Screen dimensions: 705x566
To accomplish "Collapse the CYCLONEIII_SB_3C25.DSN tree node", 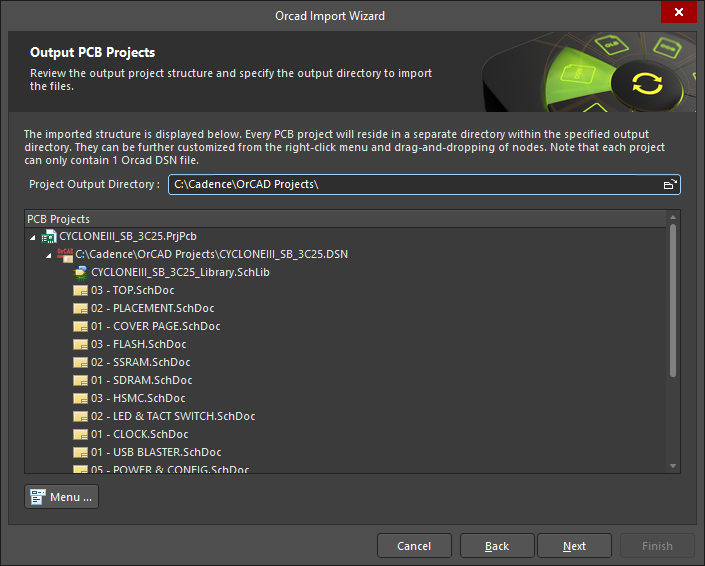I will click(49, 255).
